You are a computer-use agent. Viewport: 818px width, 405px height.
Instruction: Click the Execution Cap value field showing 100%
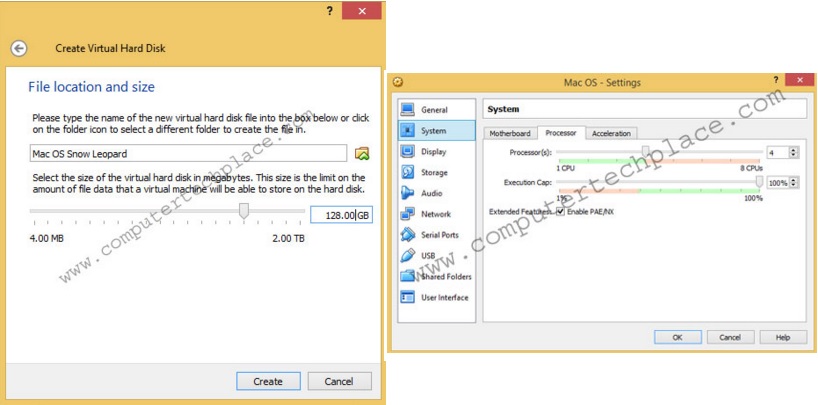[x=778, y=183]
